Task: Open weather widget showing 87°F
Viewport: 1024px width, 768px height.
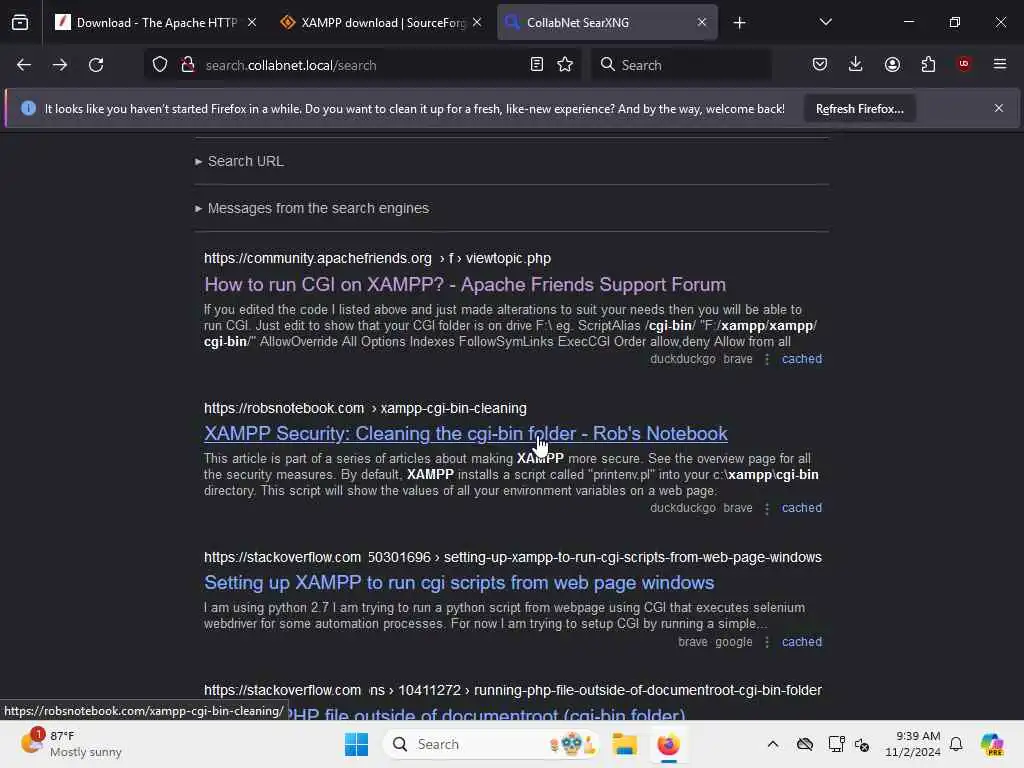Action: 72,744
